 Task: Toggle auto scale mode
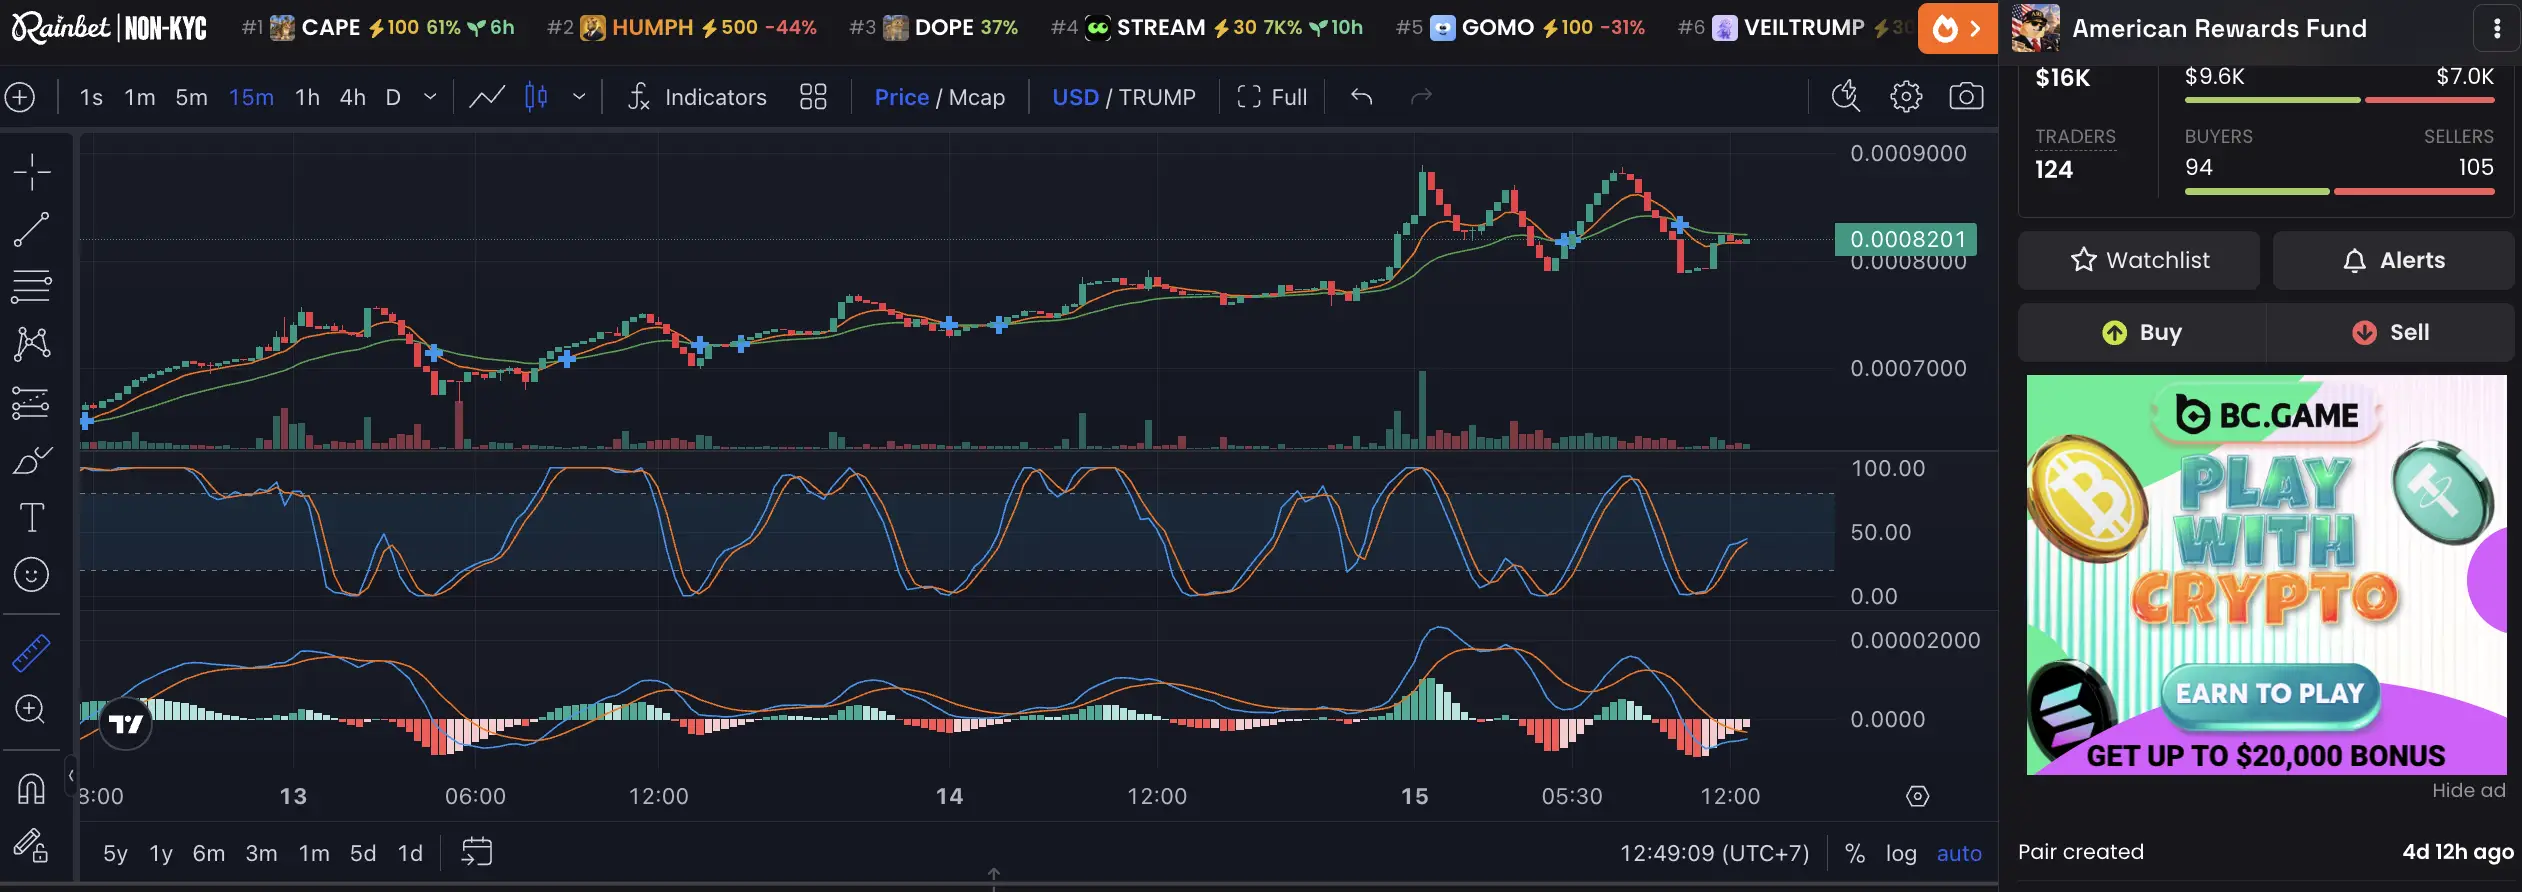1959,853
